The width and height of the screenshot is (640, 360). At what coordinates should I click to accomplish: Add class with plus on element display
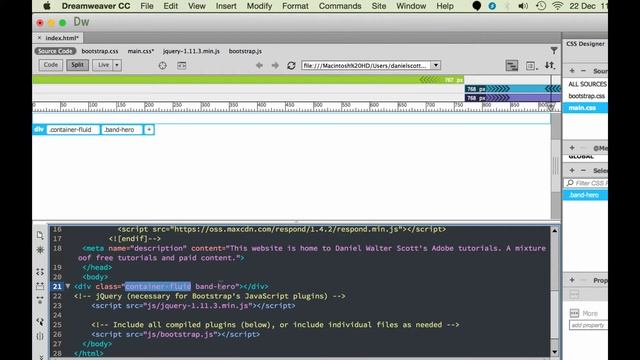pyautogui.click(x=149, y=129)
